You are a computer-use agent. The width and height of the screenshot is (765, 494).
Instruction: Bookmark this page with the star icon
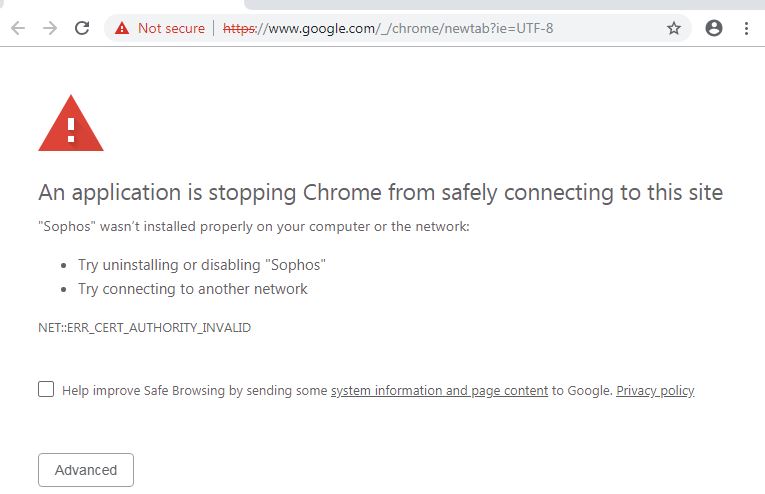[x=674, y=28]
